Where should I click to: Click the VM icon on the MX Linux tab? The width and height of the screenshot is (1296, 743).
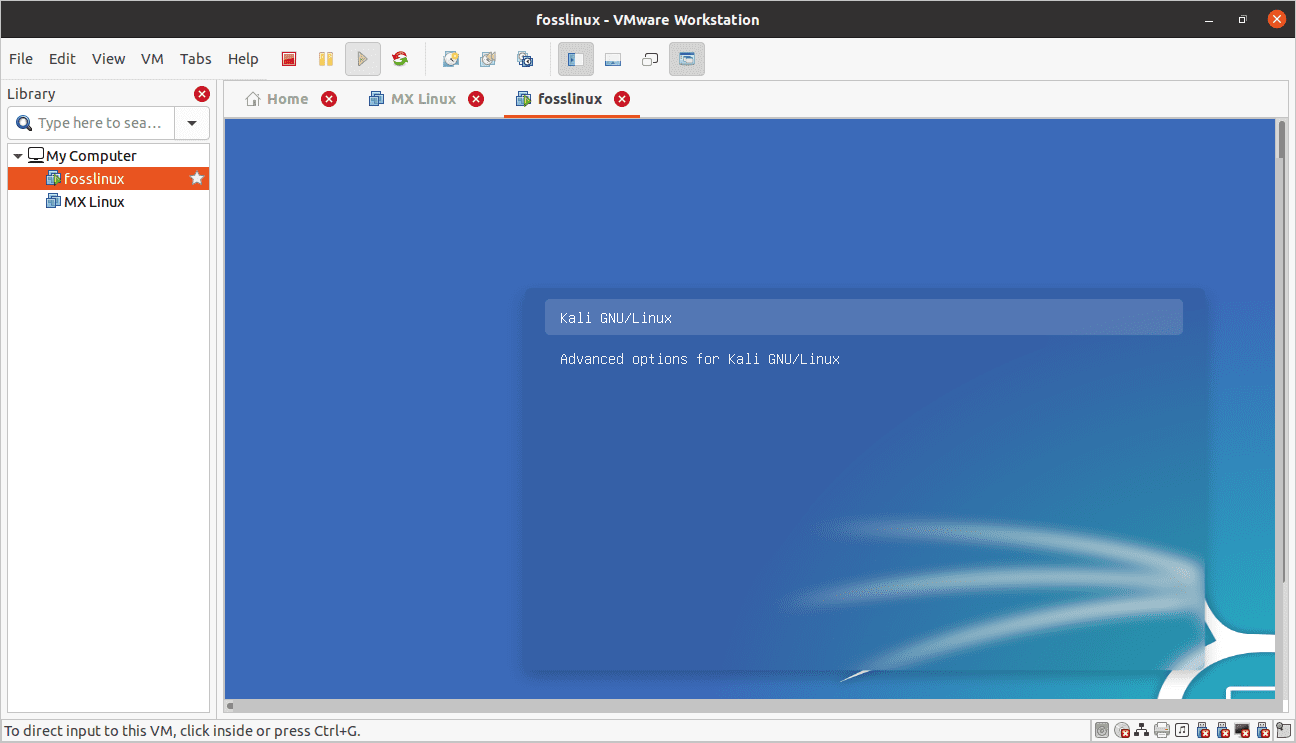pyautogui.click(x=377, y=99)
